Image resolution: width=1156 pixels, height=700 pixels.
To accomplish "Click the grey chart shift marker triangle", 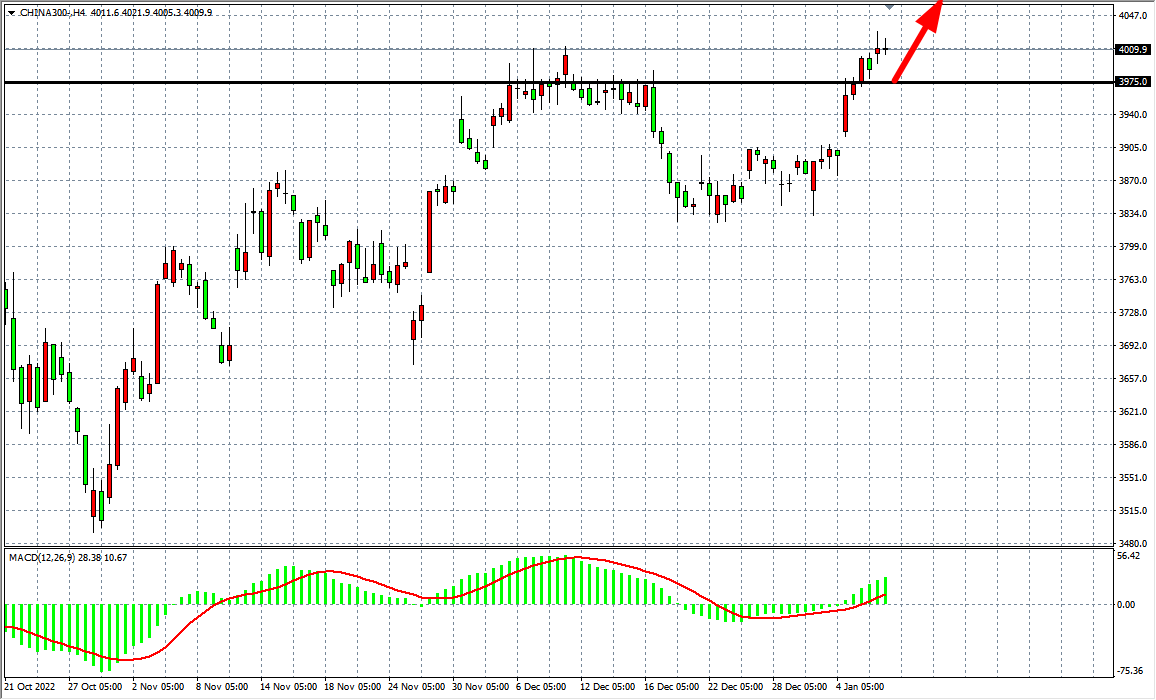I will [890, 7].
